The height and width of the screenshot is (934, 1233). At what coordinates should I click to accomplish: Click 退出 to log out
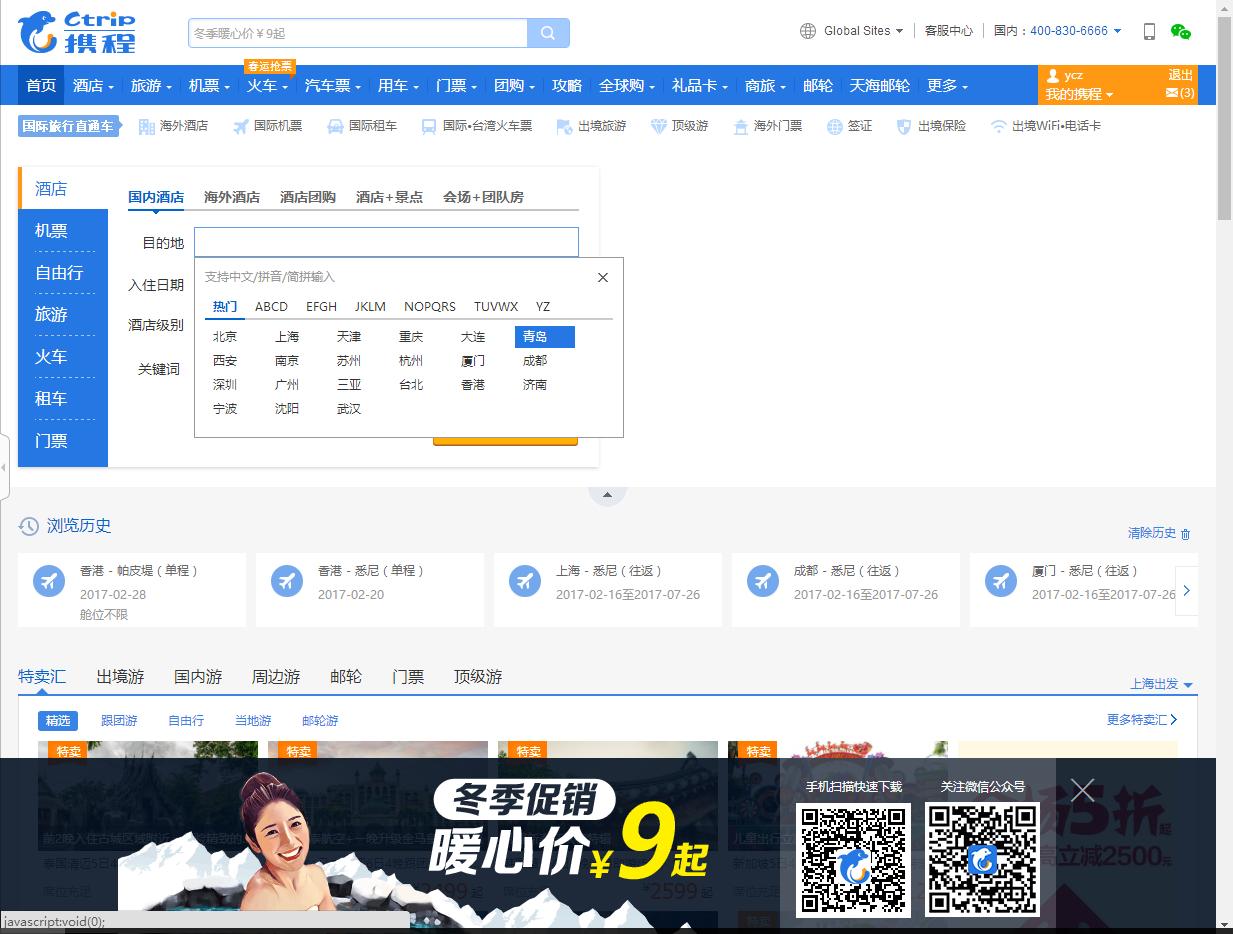(x=1180, y=74)
